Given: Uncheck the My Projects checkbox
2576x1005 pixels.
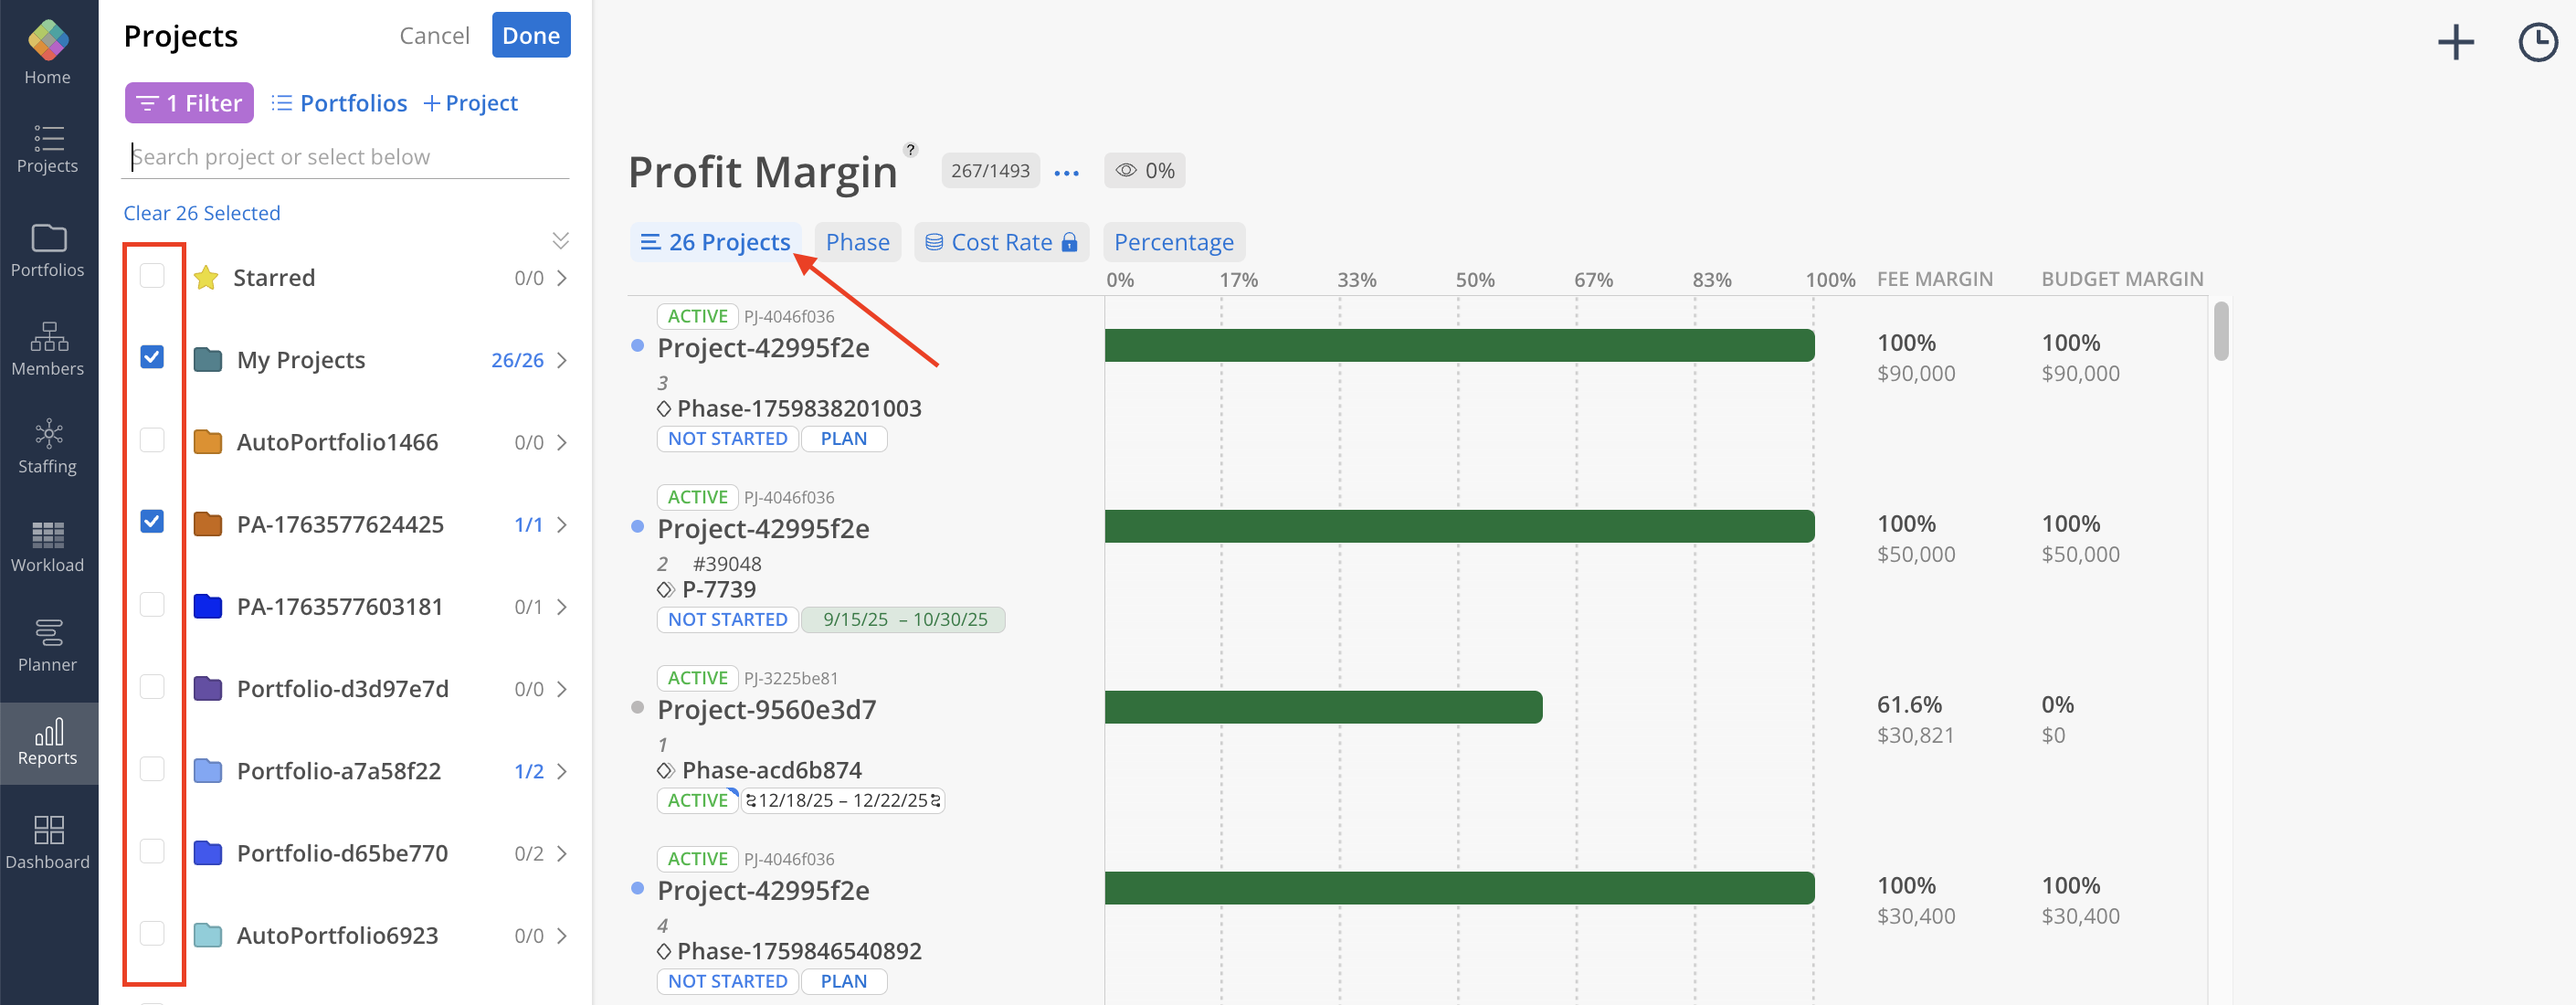Looking at the screenshot, I should pos(152,357).
